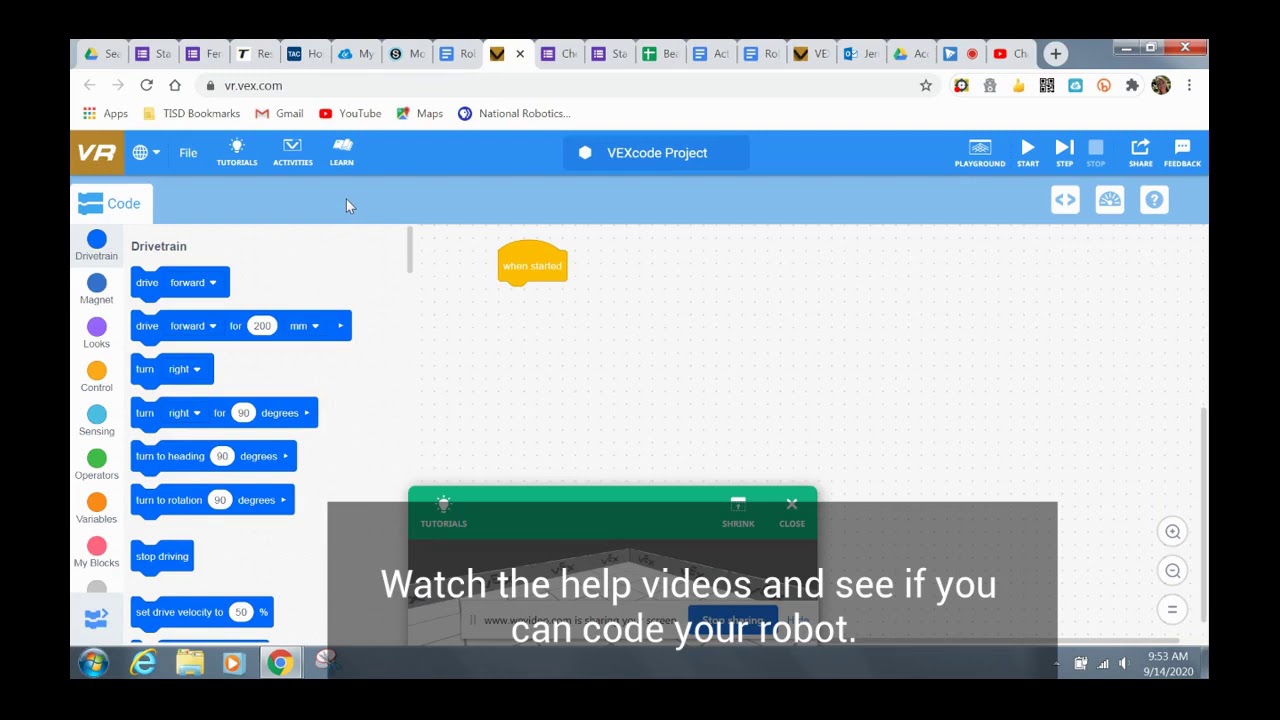Click the VEXcode Project name button
This screenshot has width=1280, height=720.
pyautogui.click(x=656, y=153)
